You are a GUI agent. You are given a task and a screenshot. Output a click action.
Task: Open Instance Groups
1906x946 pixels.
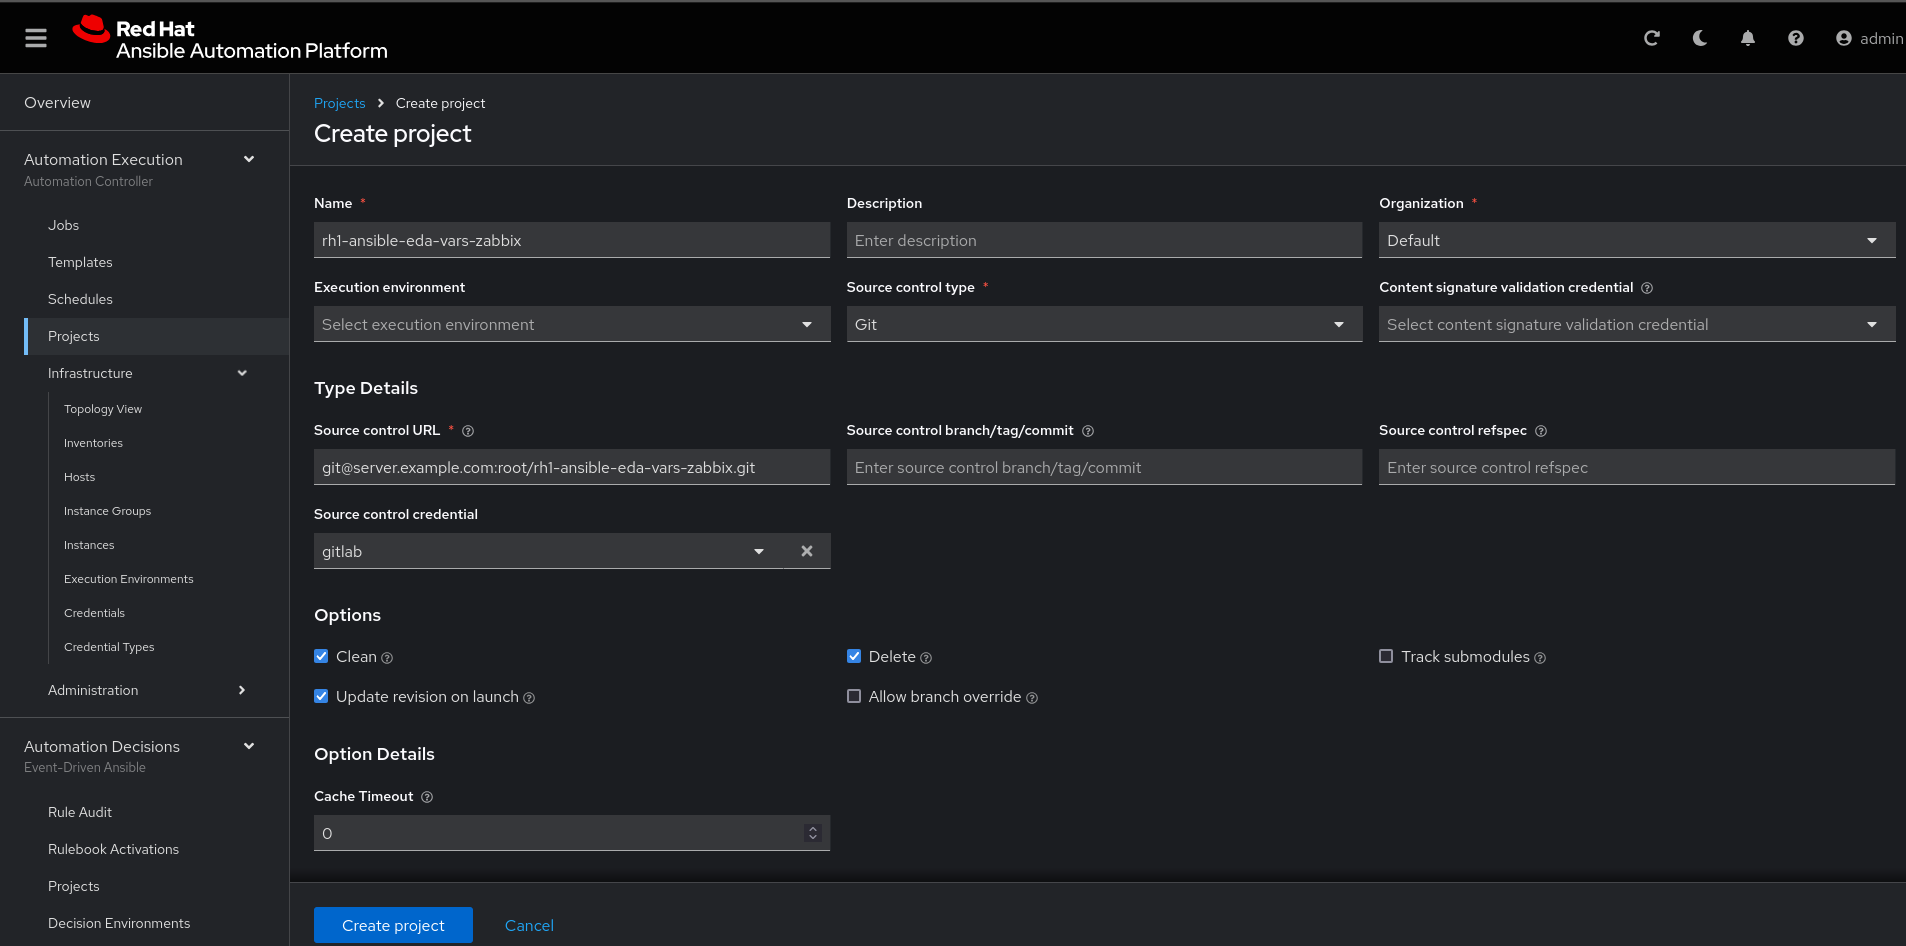tap(107, 511)
